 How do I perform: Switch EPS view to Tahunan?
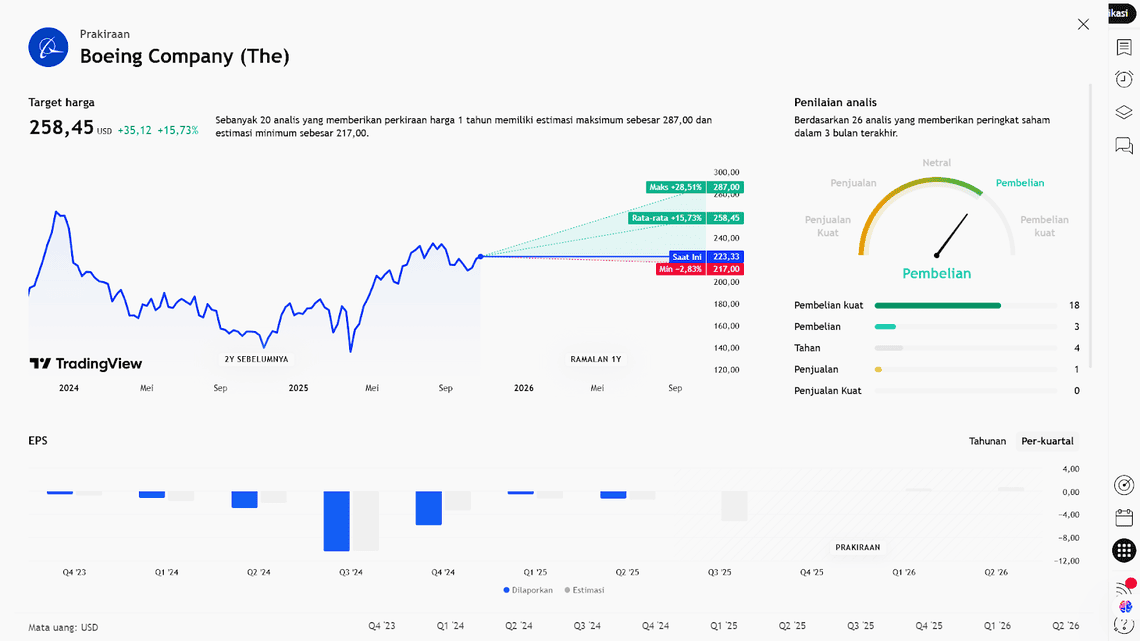(987, 441)
